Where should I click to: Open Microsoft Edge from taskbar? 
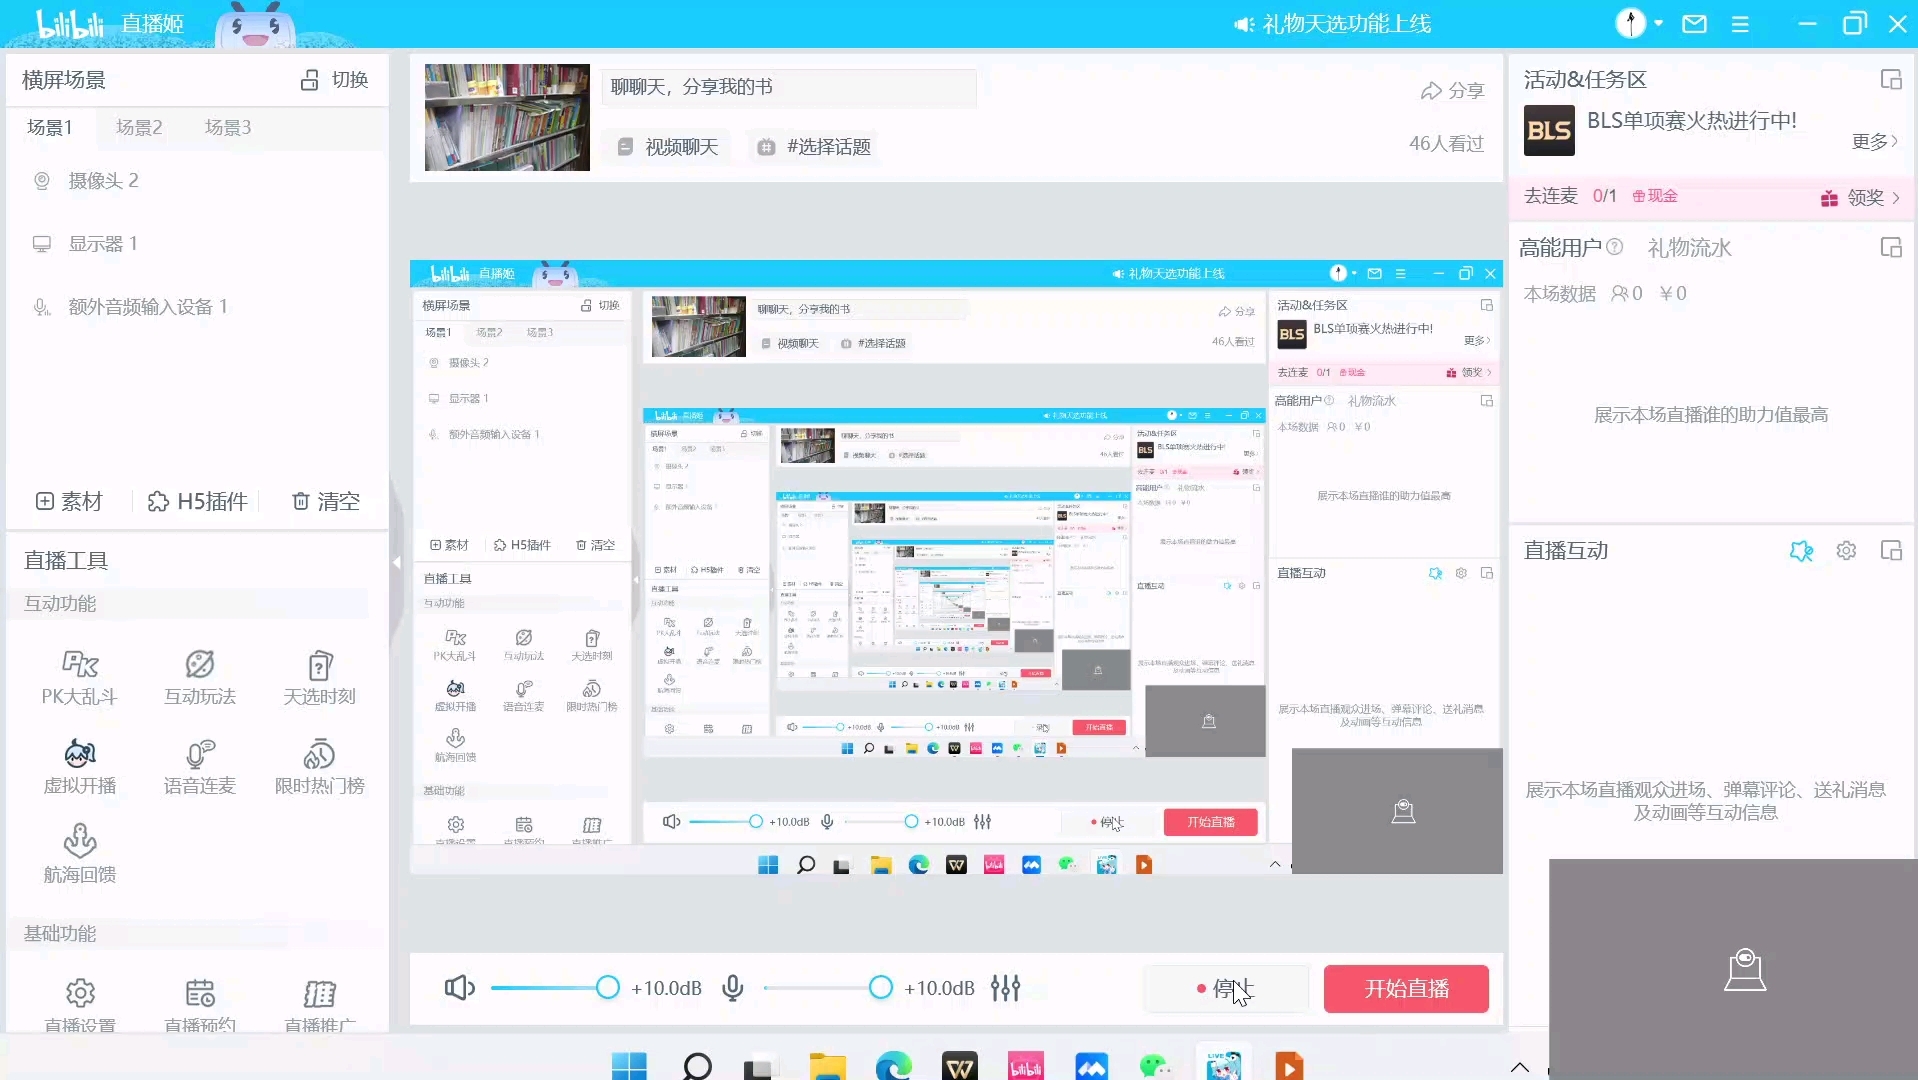tap(893, 1066)
